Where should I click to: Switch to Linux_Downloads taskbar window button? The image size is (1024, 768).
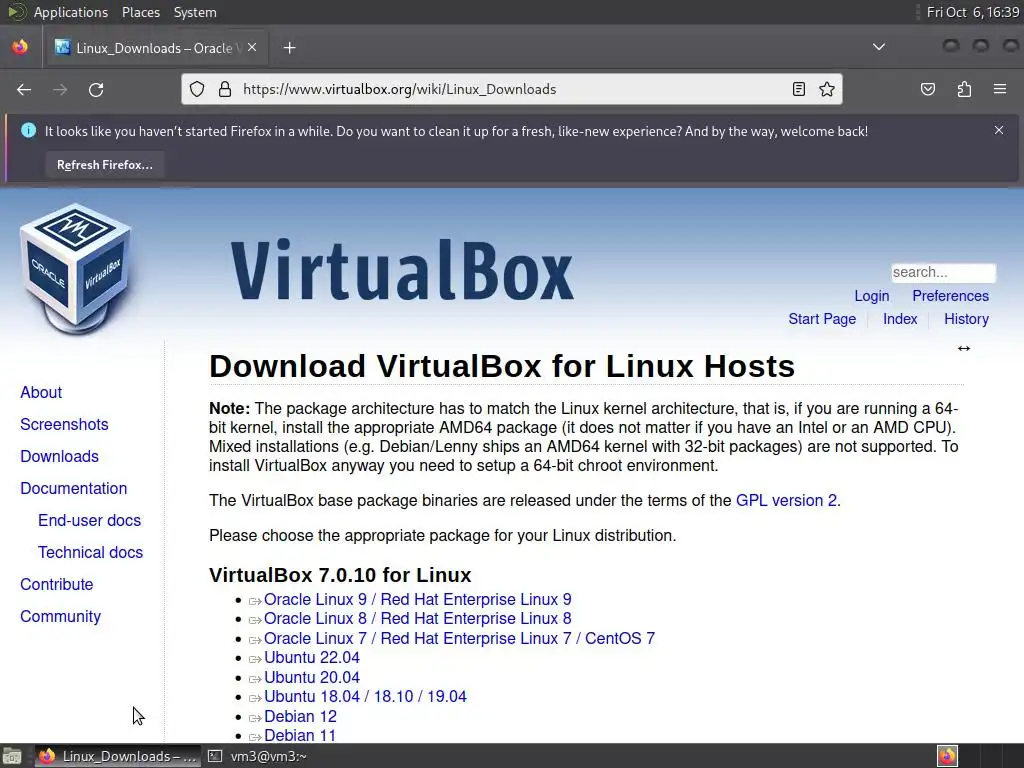click(118, 756)
